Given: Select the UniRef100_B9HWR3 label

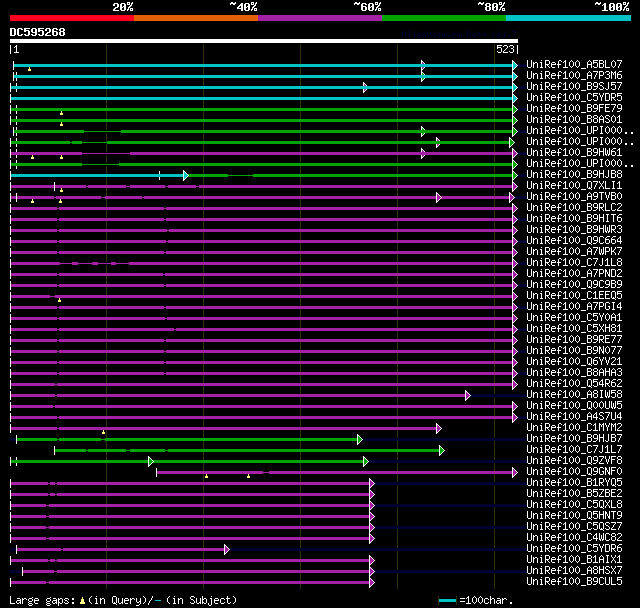Looking at the screenshot, I should point(574,230).
